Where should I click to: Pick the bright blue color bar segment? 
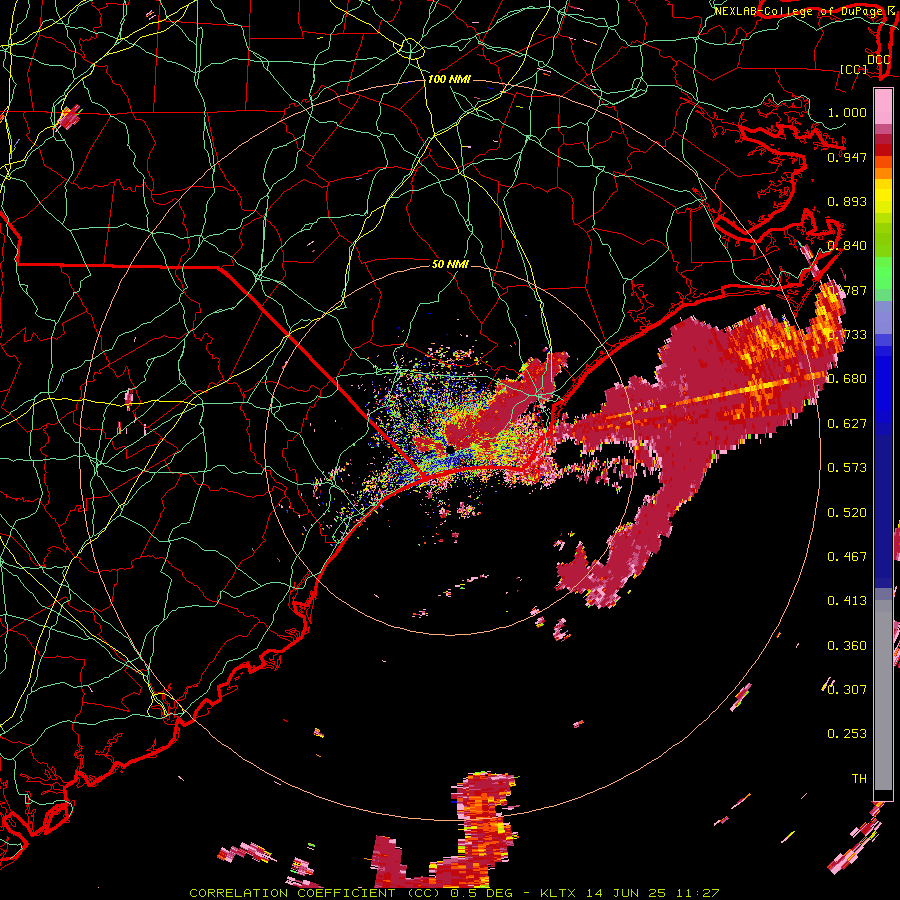point(883,390)
